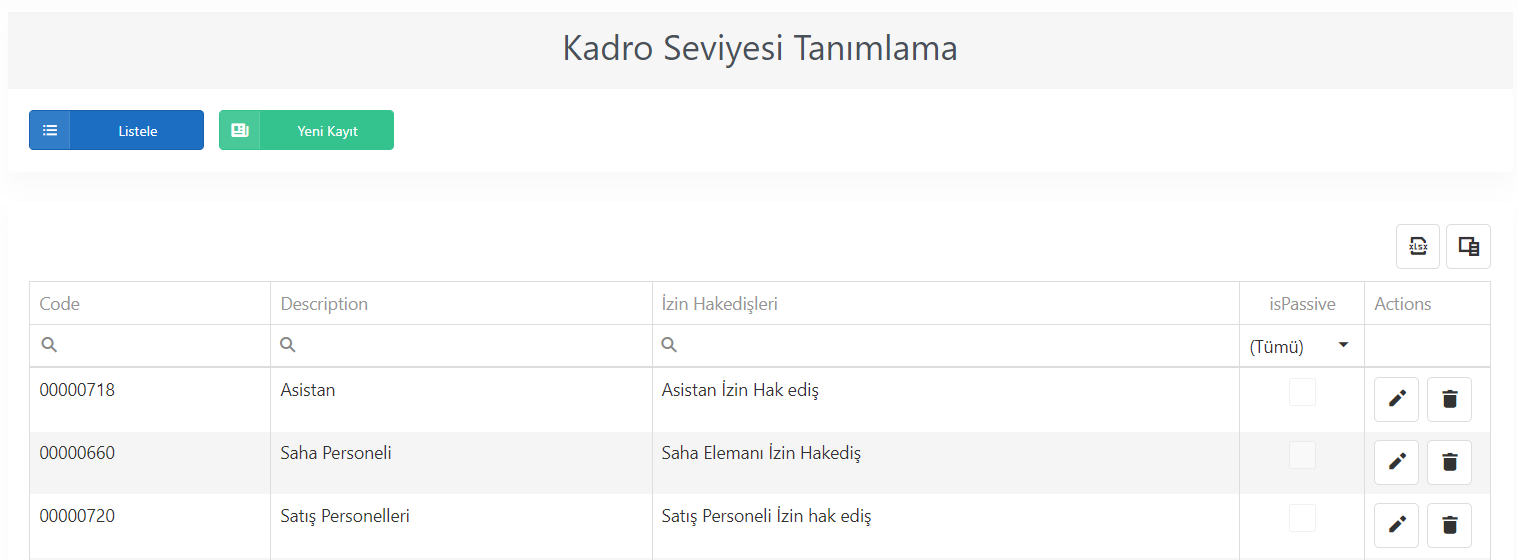The width and height of the screenshot is (1517, 560).
Task: Create a new record with Yeni Kayıt
Action: [x=306, y=130]
